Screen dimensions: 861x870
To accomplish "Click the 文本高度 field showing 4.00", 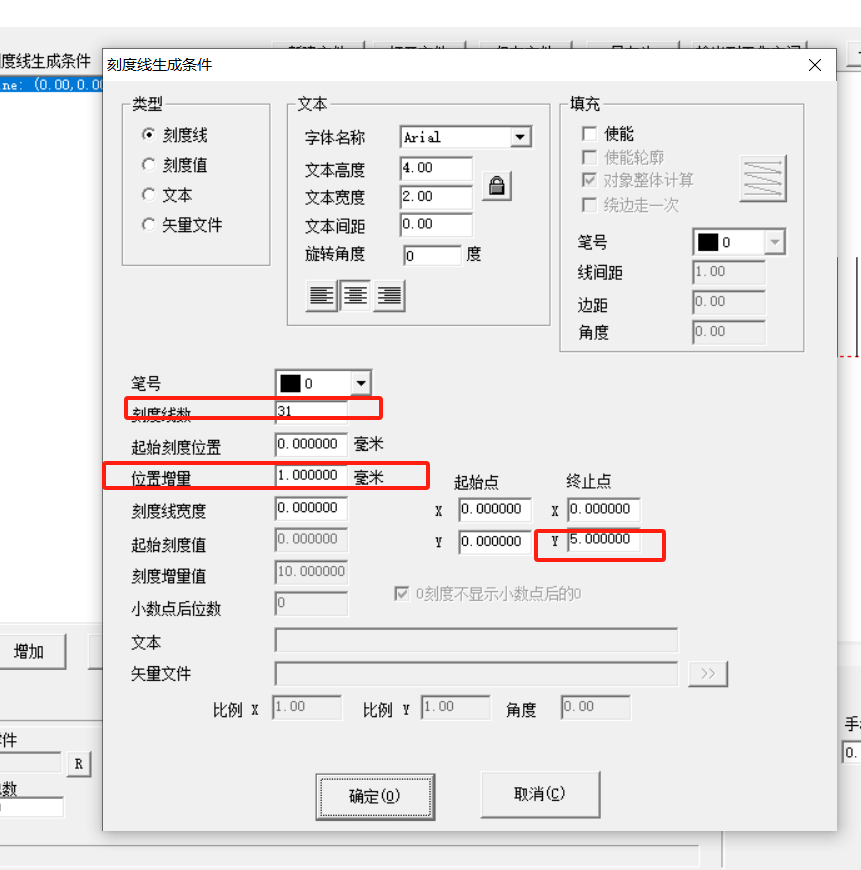I will tap(436, 168).
